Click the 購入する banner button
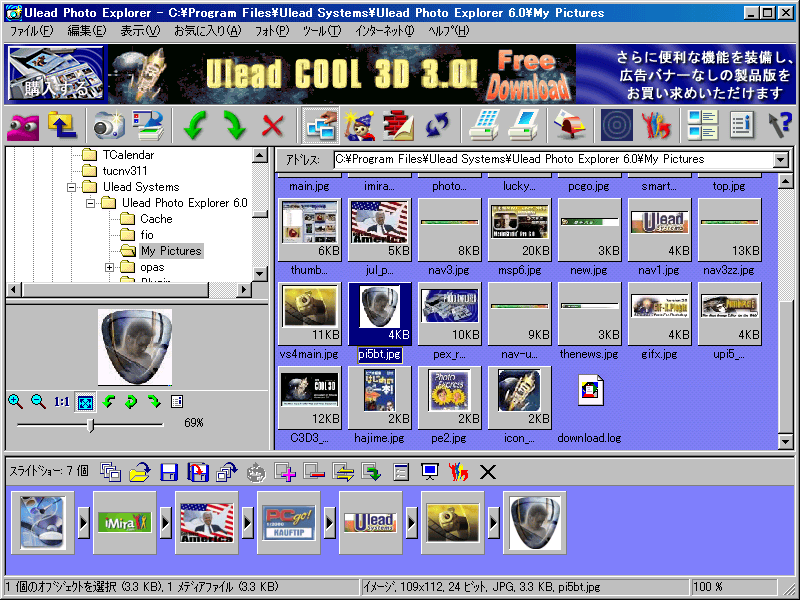Viewport: 800px width, 600px height. (x=55, y=74)
